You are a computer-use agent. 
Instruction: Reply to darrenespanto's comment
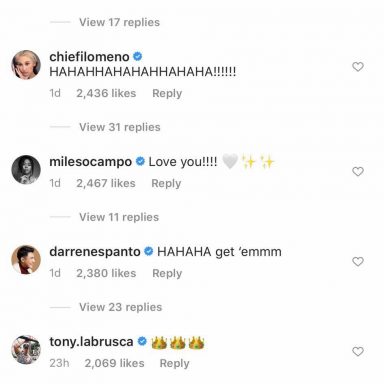coord(167,273)
